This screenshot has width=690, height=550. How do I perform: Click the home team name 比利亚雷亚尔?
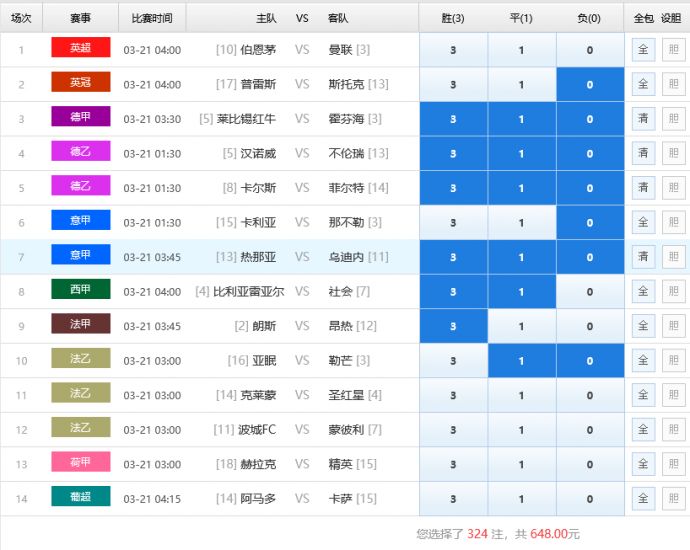[x=248, y=292]
